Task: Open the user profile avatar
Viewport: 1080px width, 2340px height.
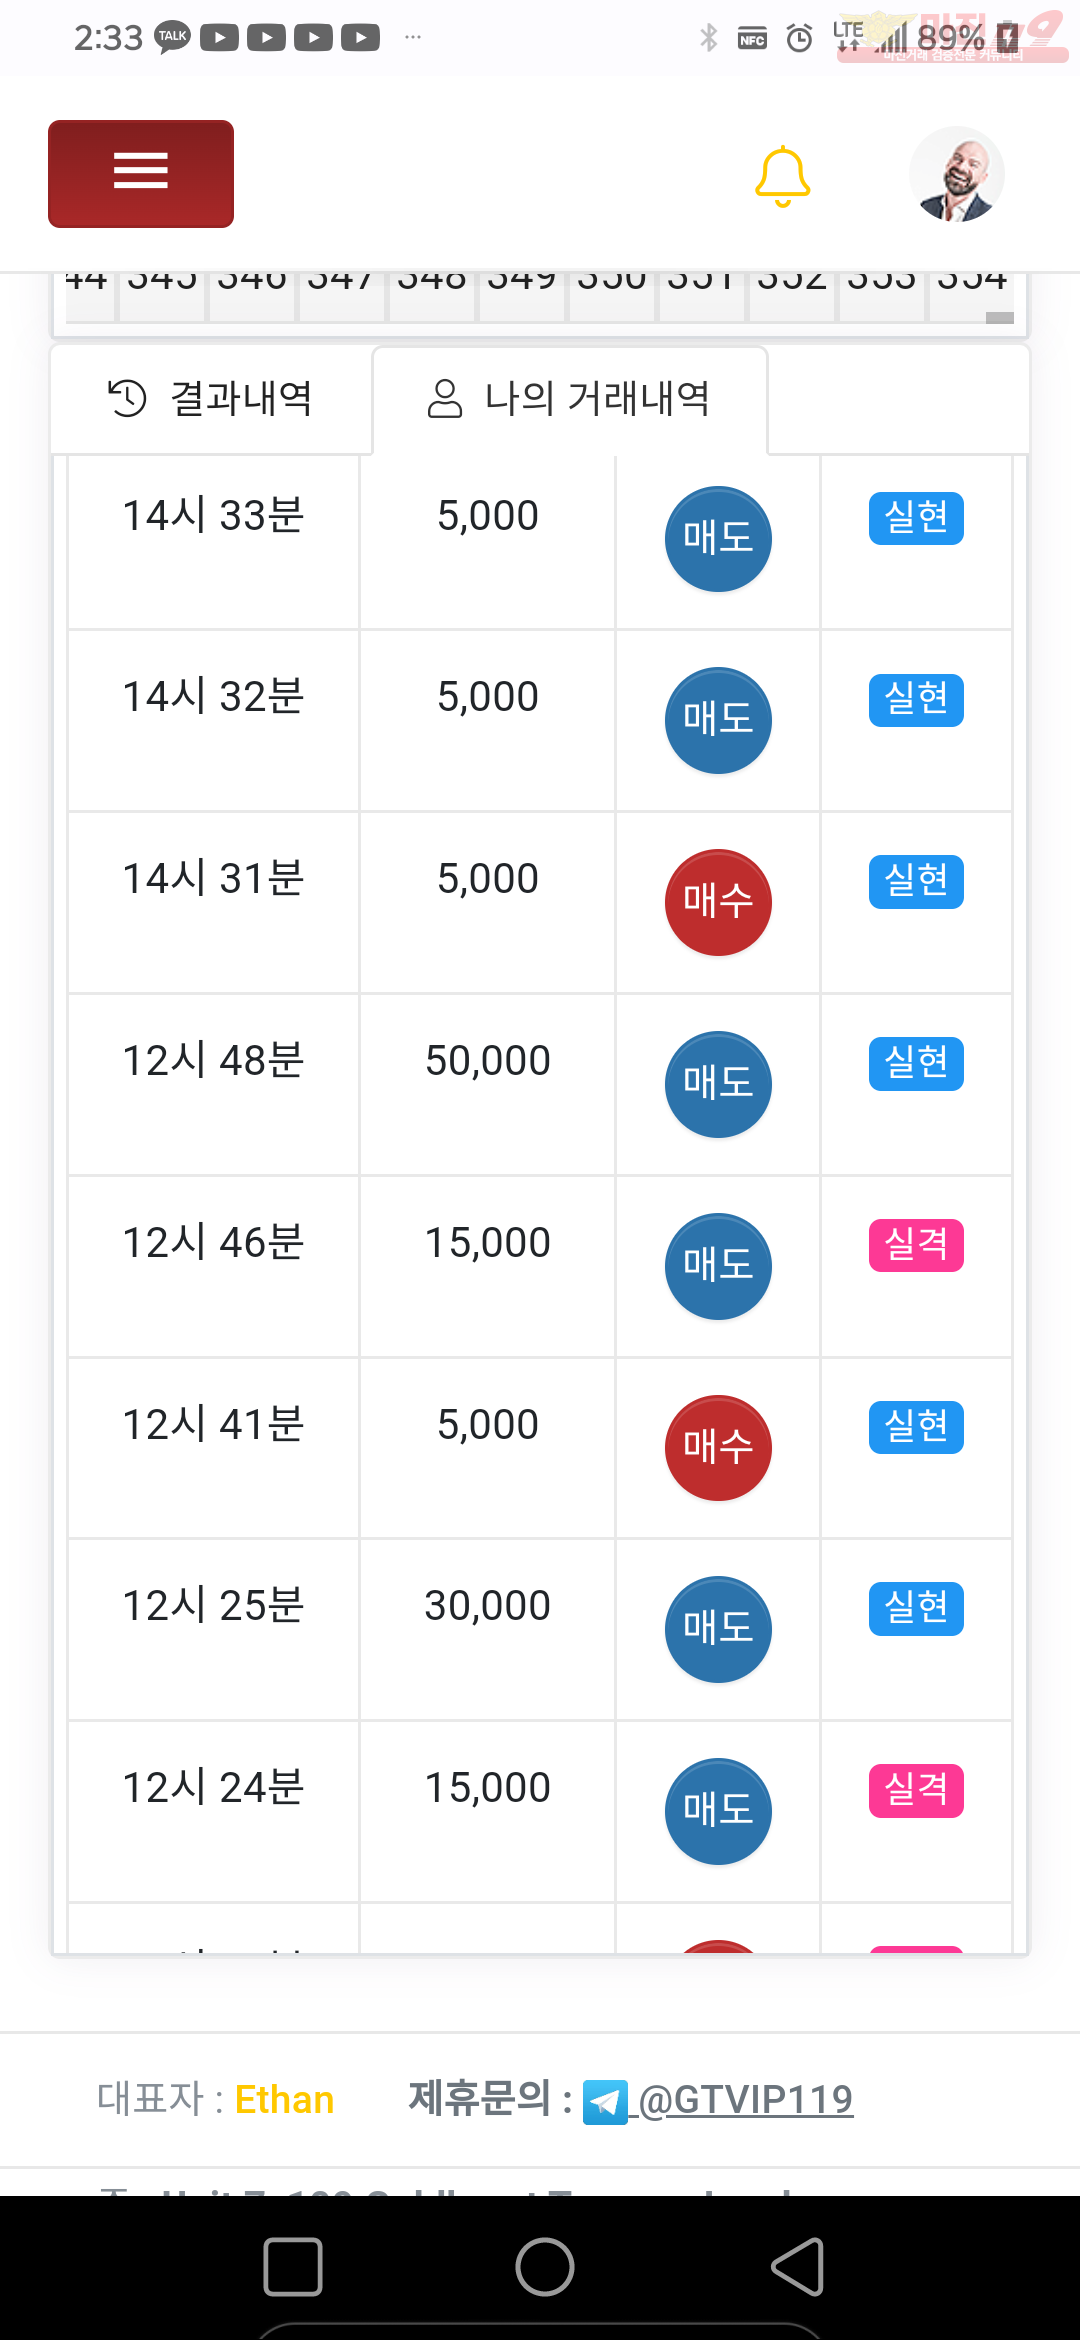Action: [x=957, y=174]
